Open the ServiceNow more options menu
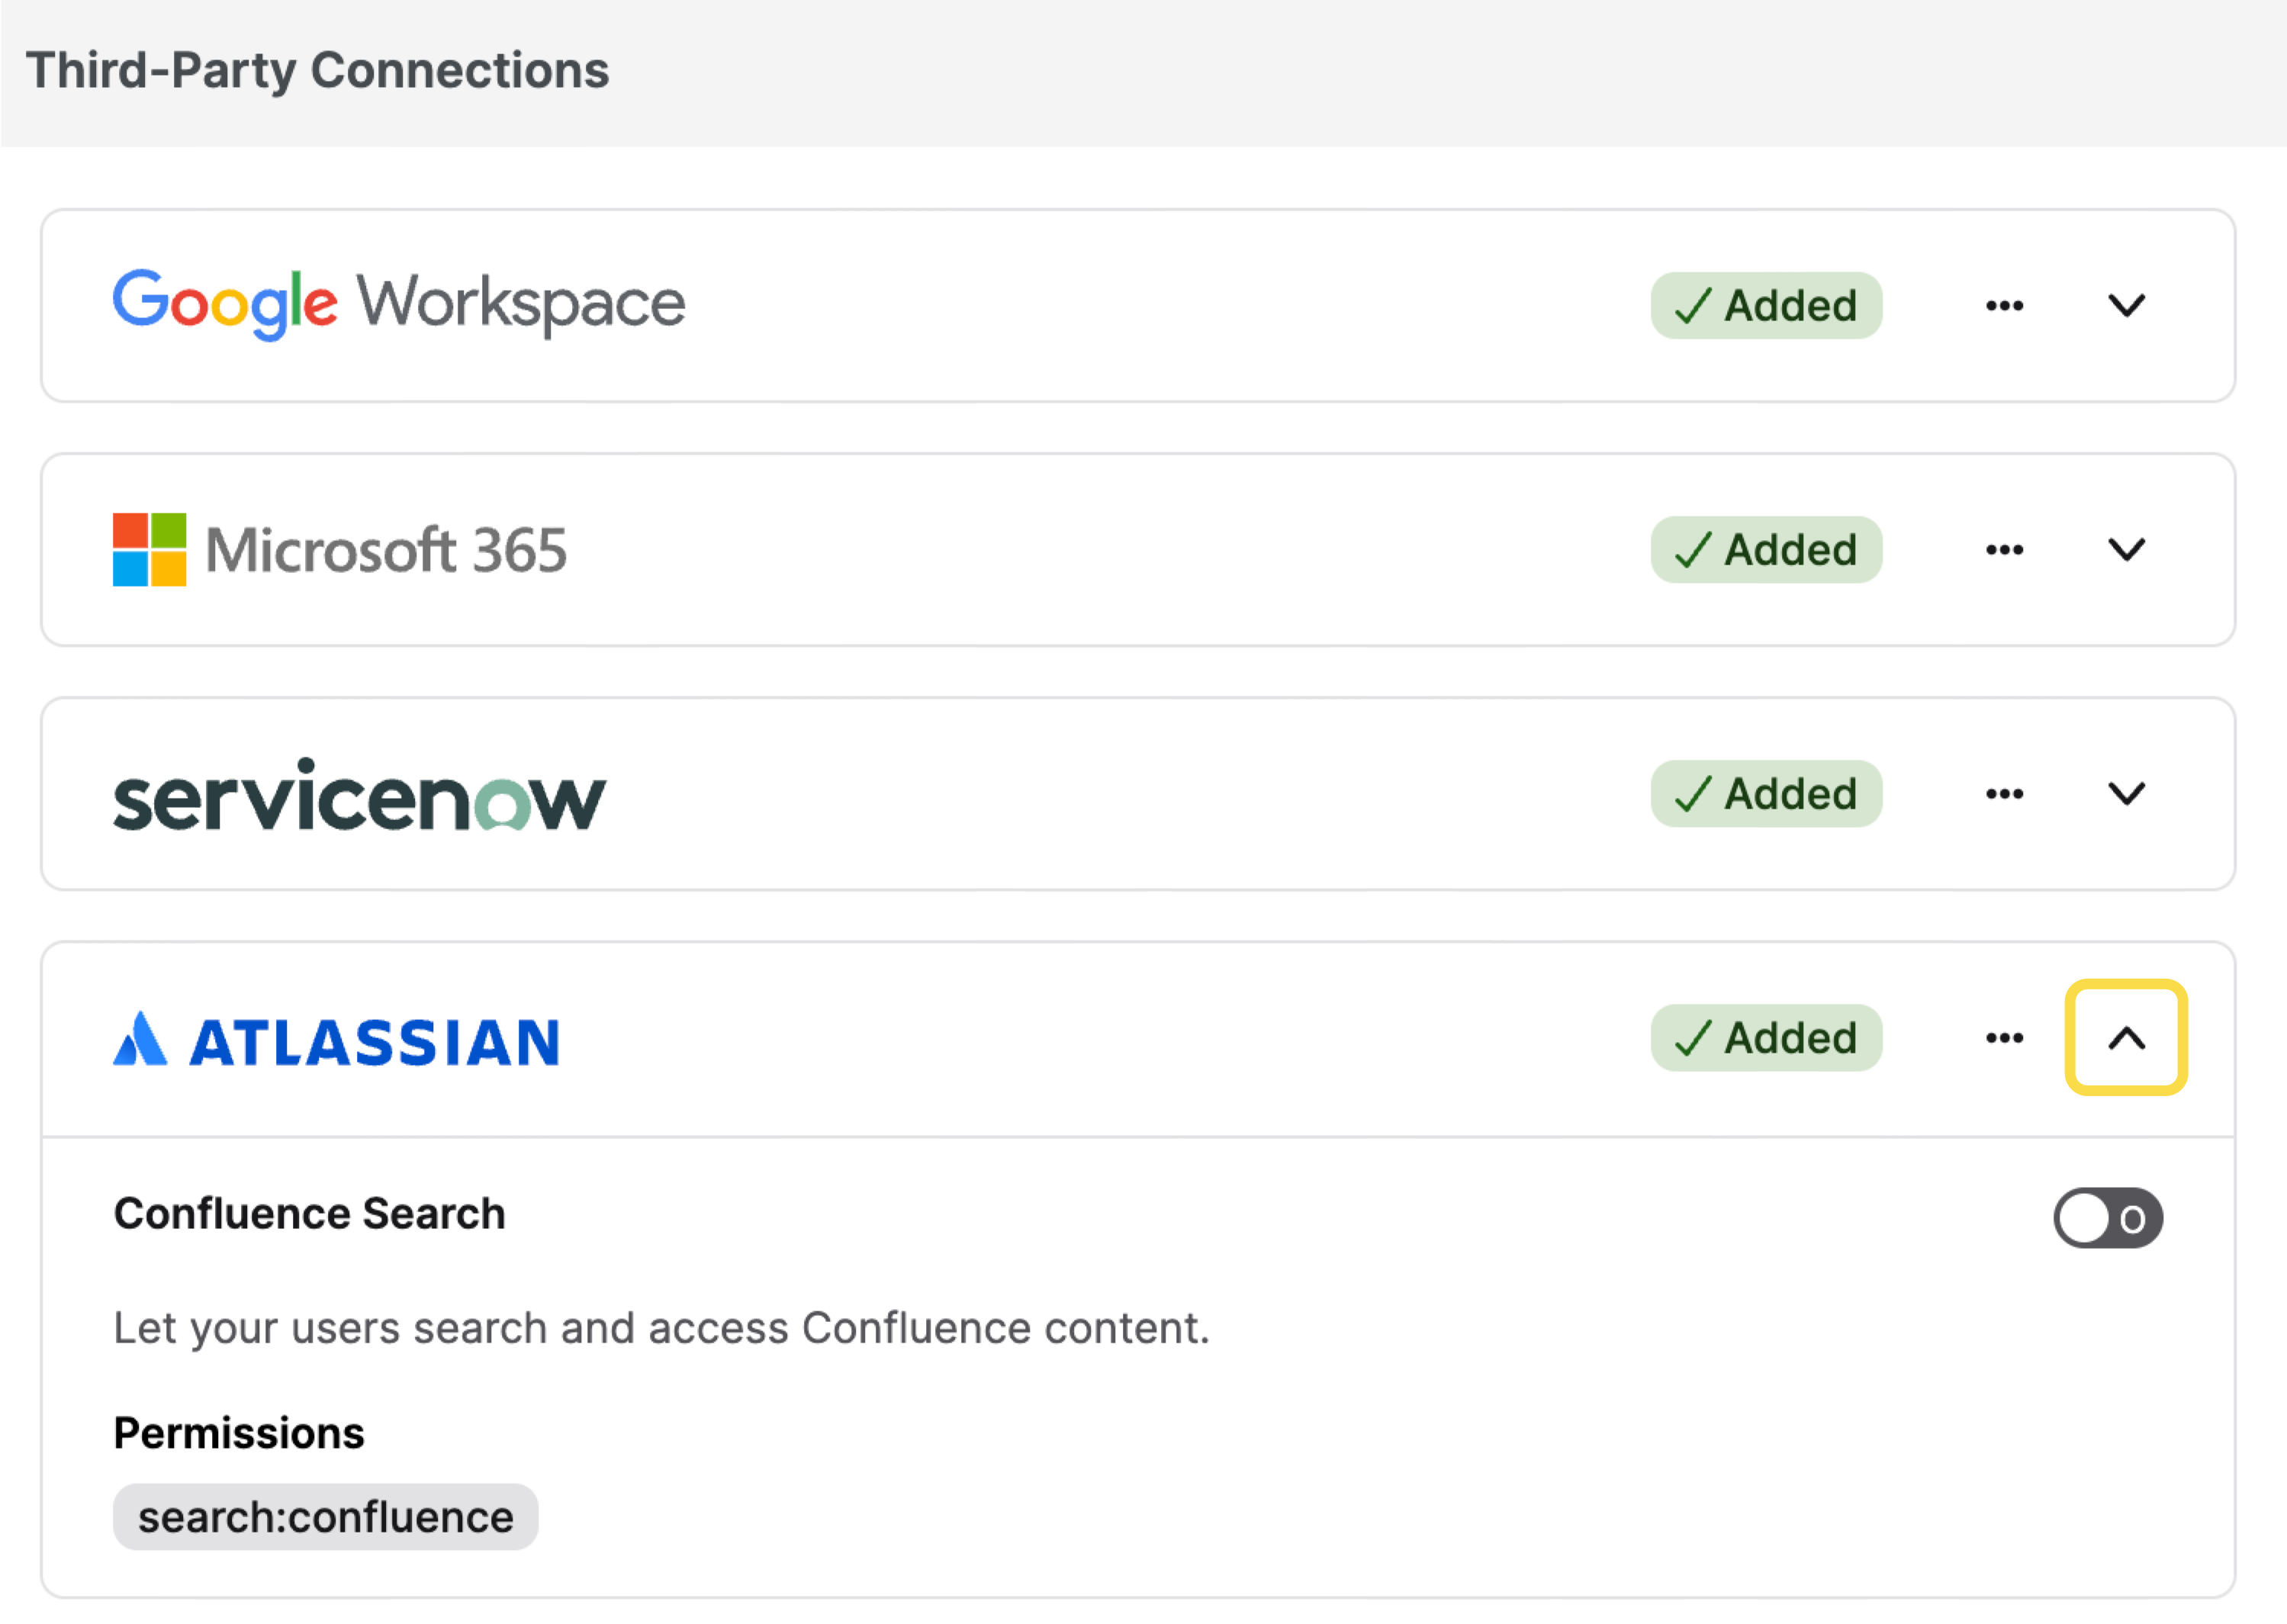This screenshot has height=1624, width=2287. [2004, 794]
